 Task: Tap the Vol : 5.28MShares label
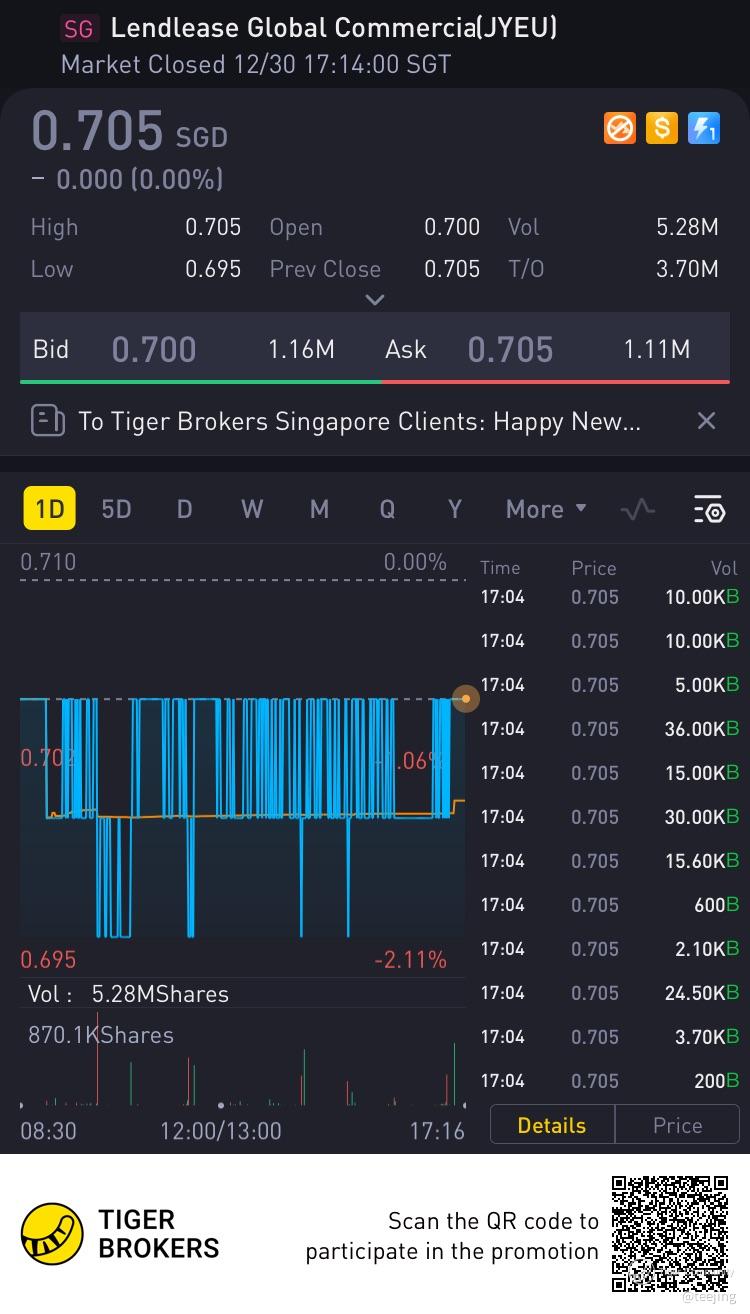tap(129, 994)
